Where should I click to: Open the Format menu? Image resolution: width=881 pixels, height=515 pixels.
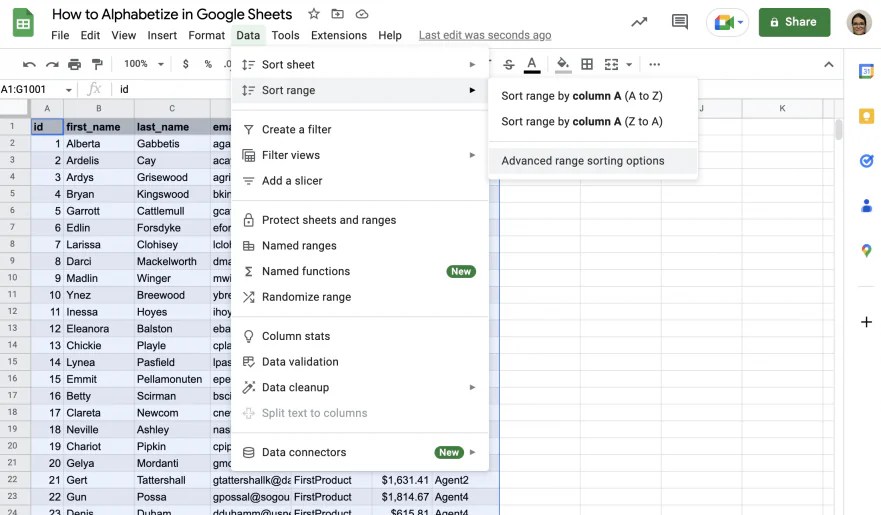(206, 35)
